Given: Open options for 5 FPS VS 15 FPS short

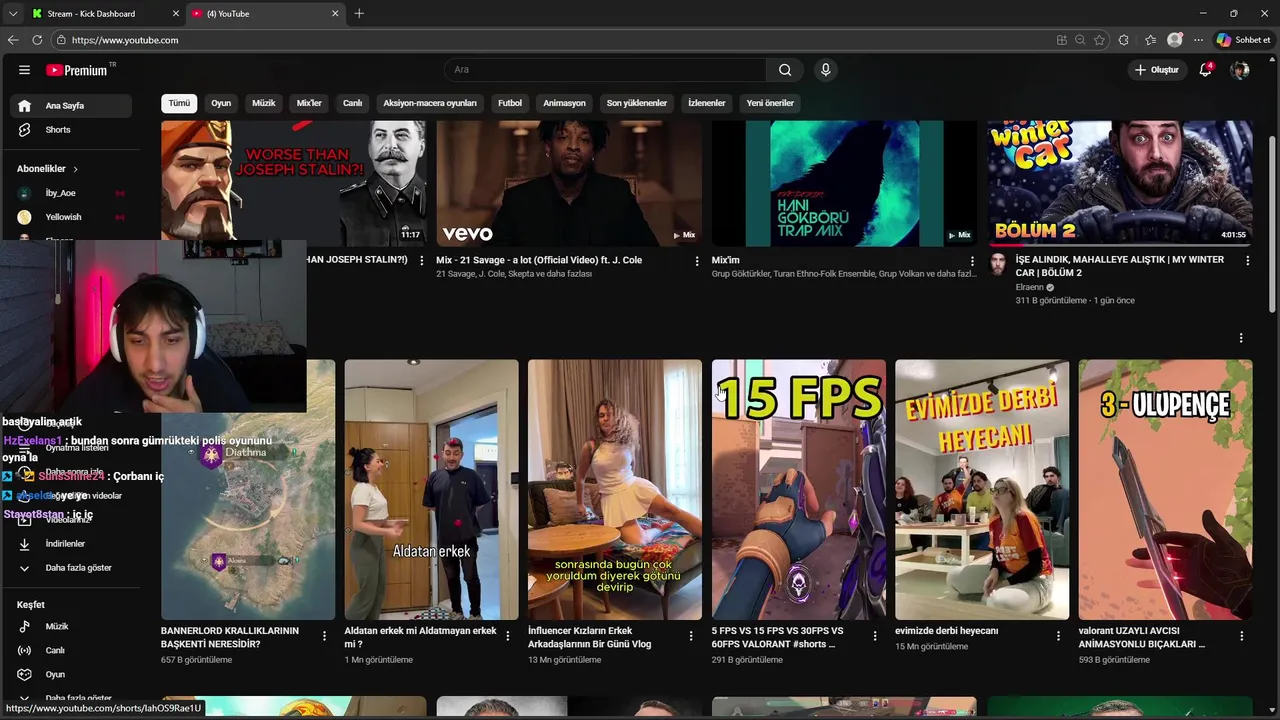Looking at the screenshot, I should pyautogui.click(x=875, y=636).
